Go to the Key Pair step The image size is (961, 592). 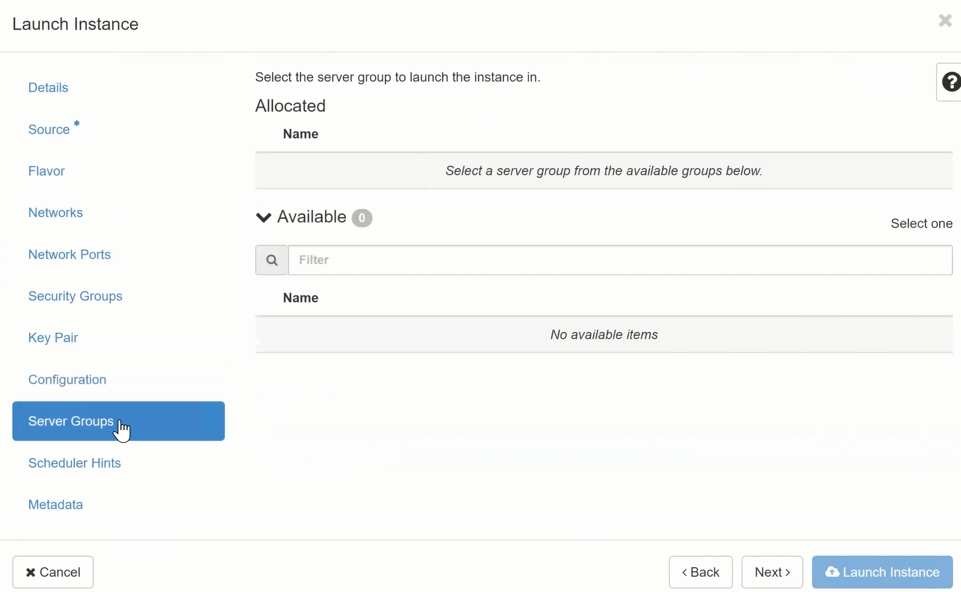tap(53, 338)
